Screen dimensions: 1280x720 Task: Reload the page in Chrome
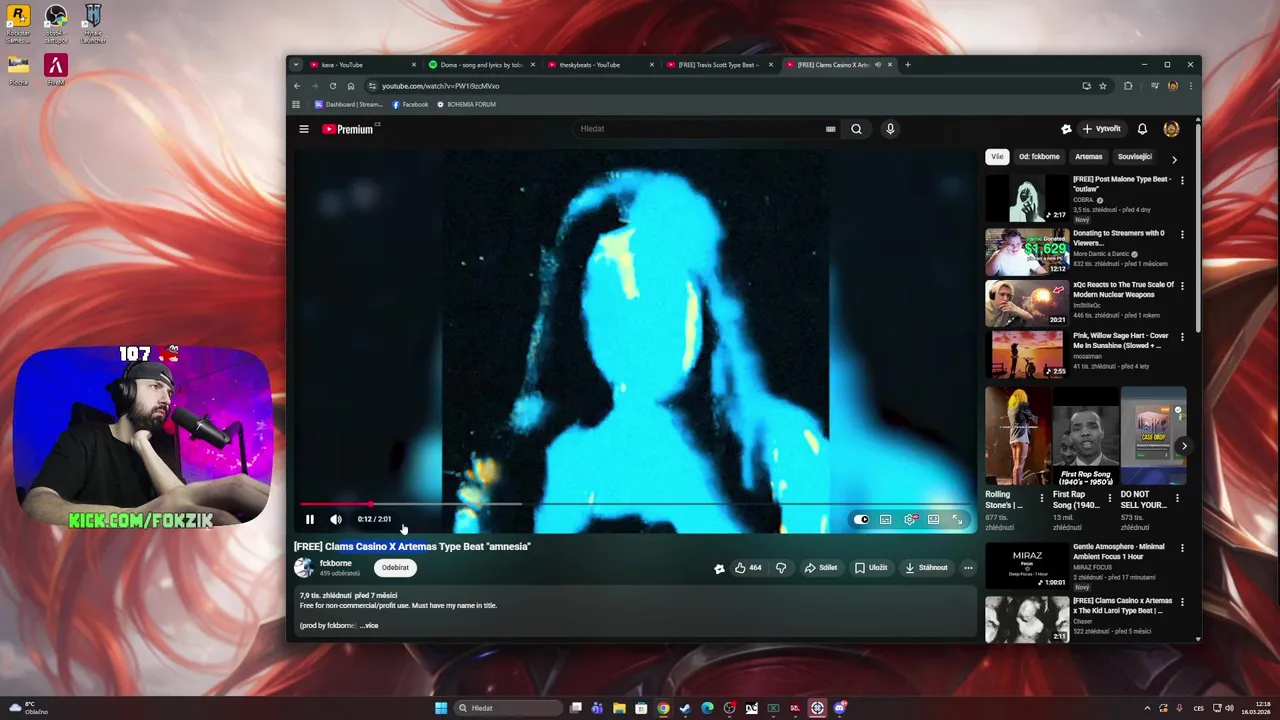click(x=333, y=86)
